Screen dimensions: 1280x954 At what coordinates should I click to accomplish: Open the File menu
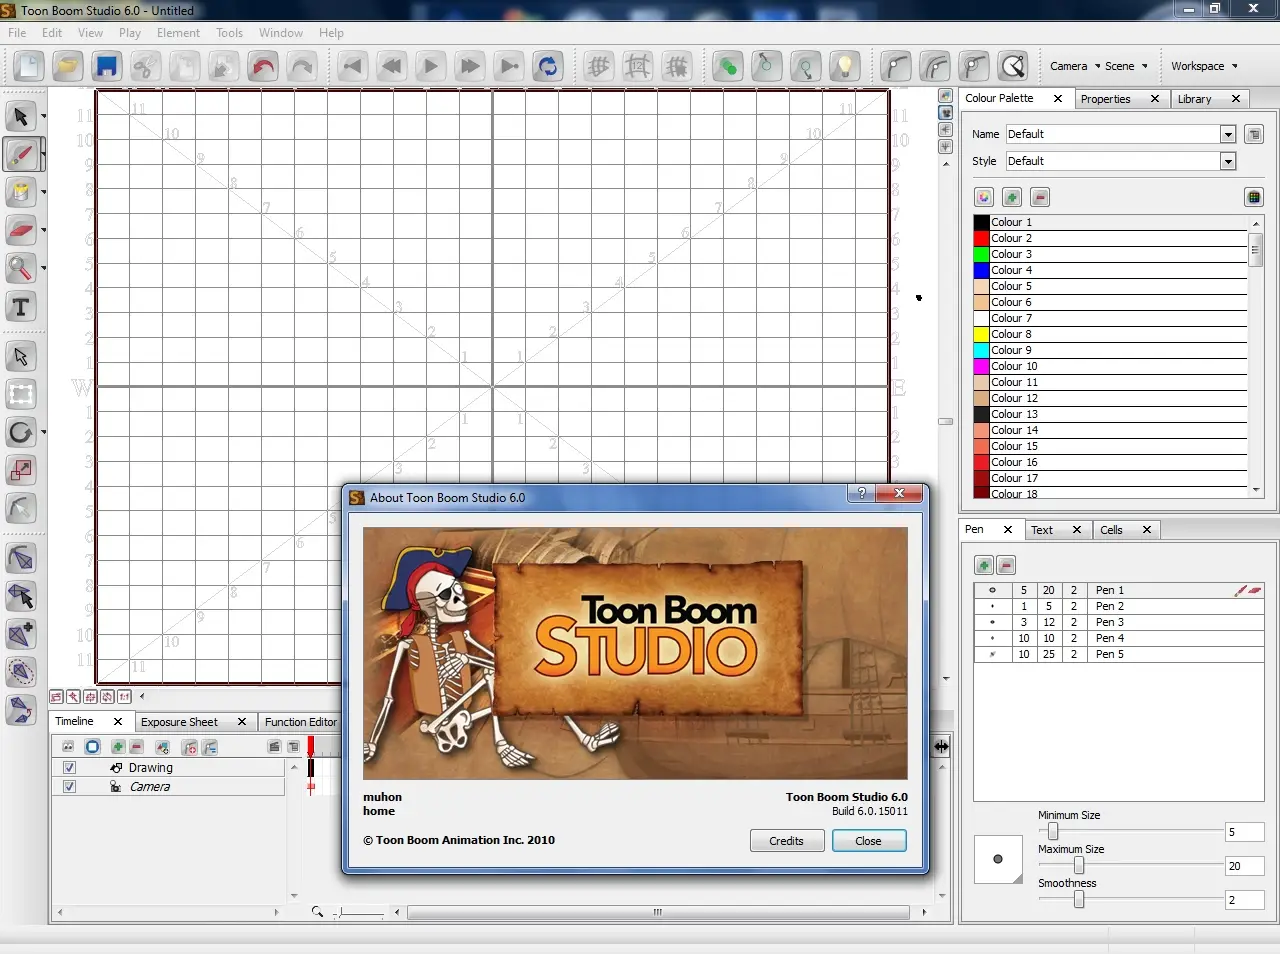pyautogui.click(x=17, y=33)
